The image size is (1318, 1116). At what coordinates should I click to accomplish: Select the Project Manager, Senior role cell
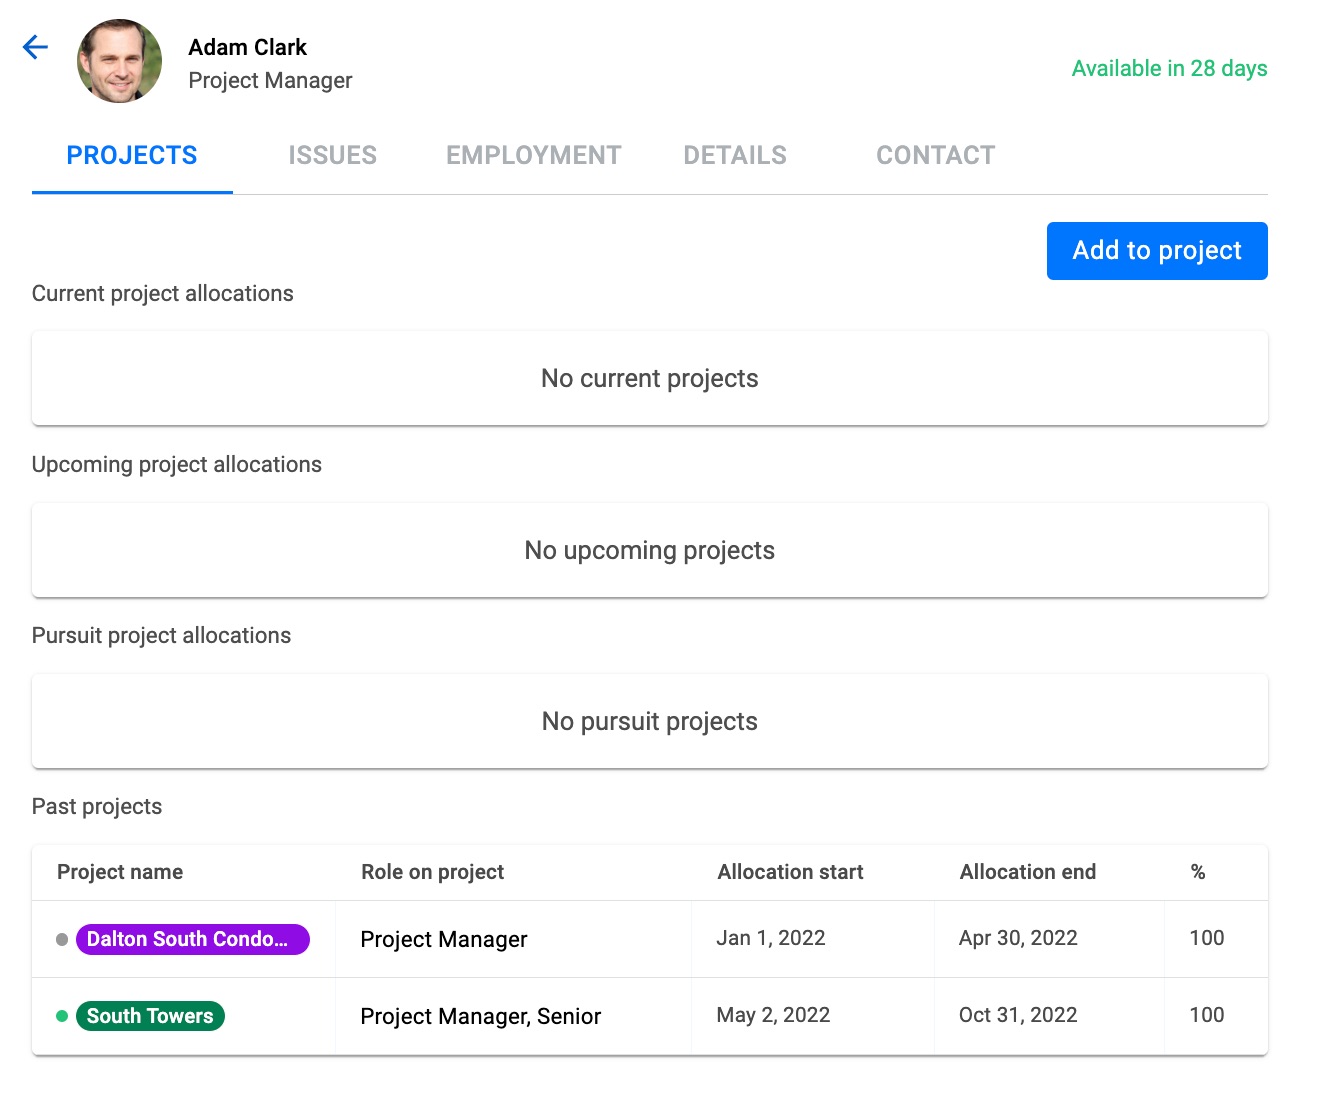click(x=481, y=1016)
